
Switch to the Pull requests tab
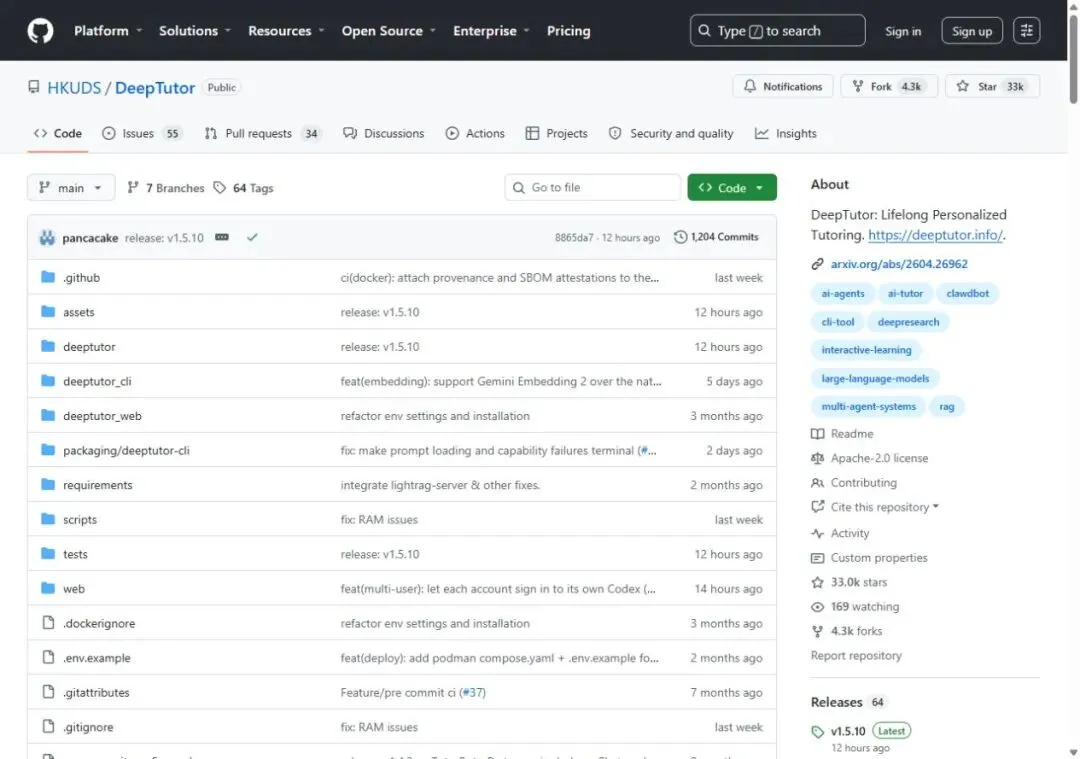(262, 134)
